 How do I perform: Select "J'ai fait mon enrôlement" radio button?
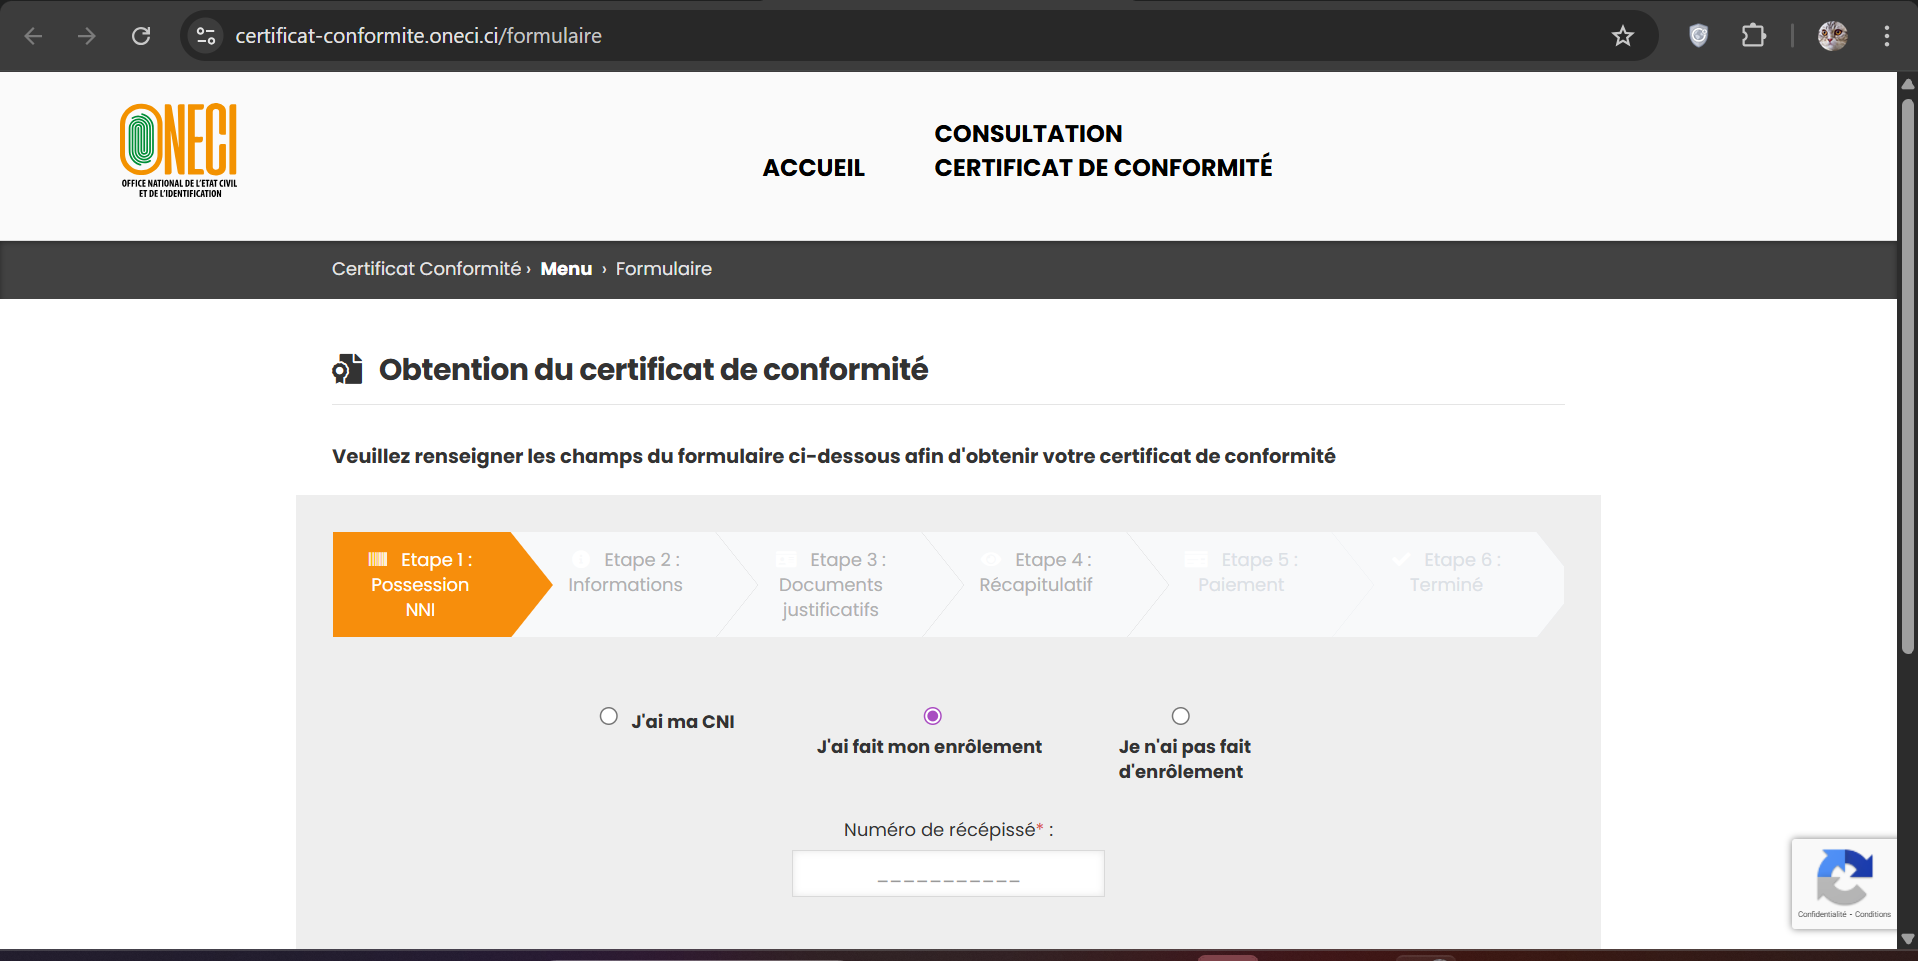tap(933, 716)
